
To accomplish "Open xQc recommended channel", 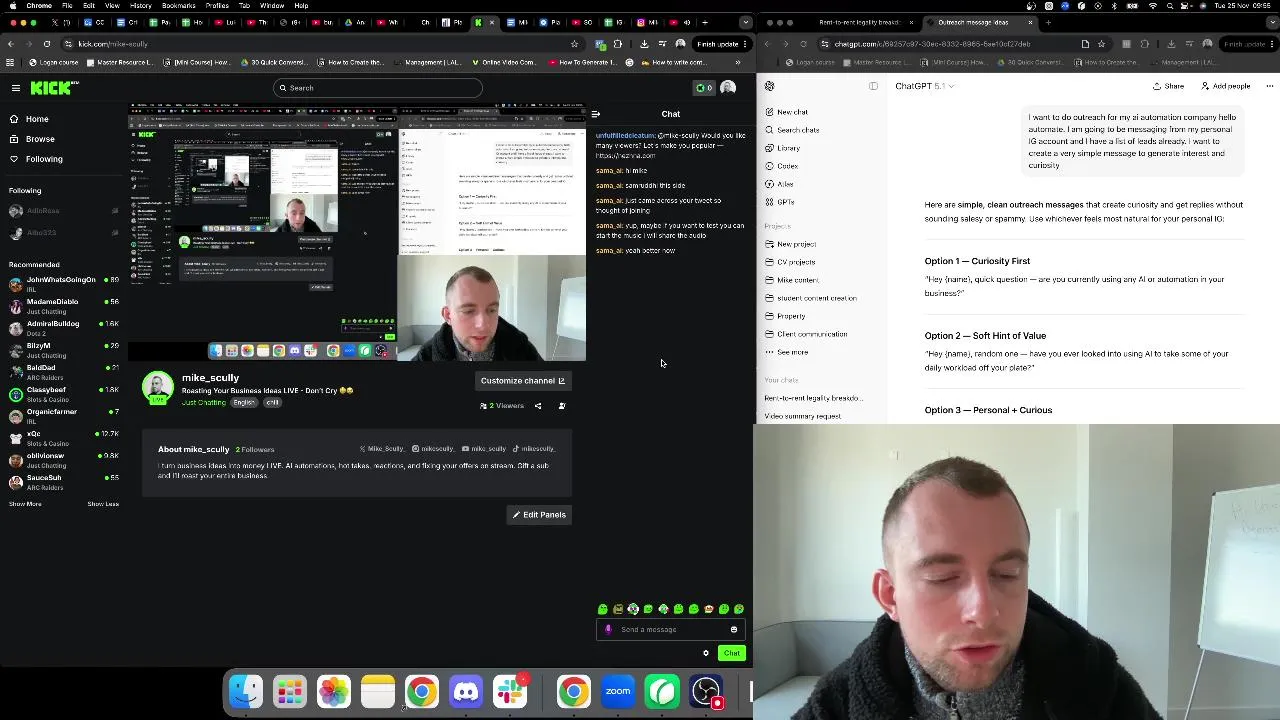I will (x=63, y=438).
